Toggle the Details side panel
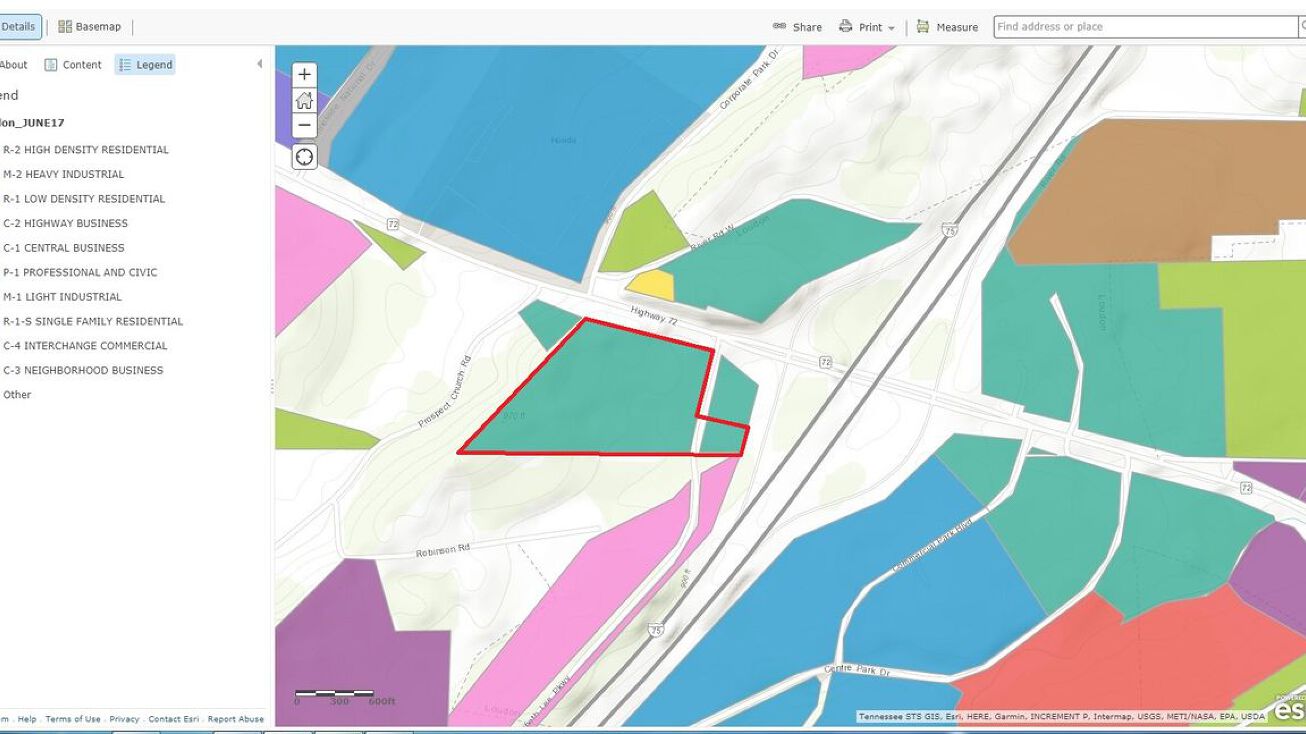Viewport: 1306px width, 734px height. 18,27
